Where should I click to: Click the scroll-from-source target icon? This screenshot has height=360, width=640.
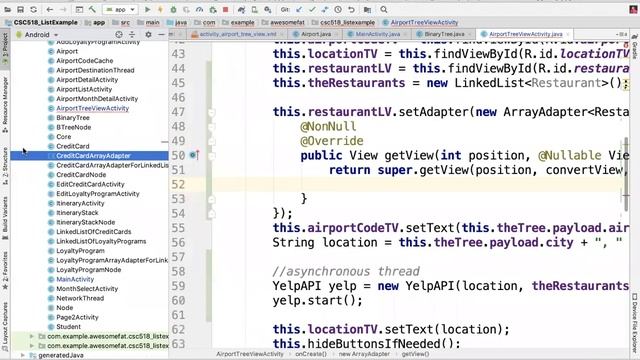click(119, 35)
